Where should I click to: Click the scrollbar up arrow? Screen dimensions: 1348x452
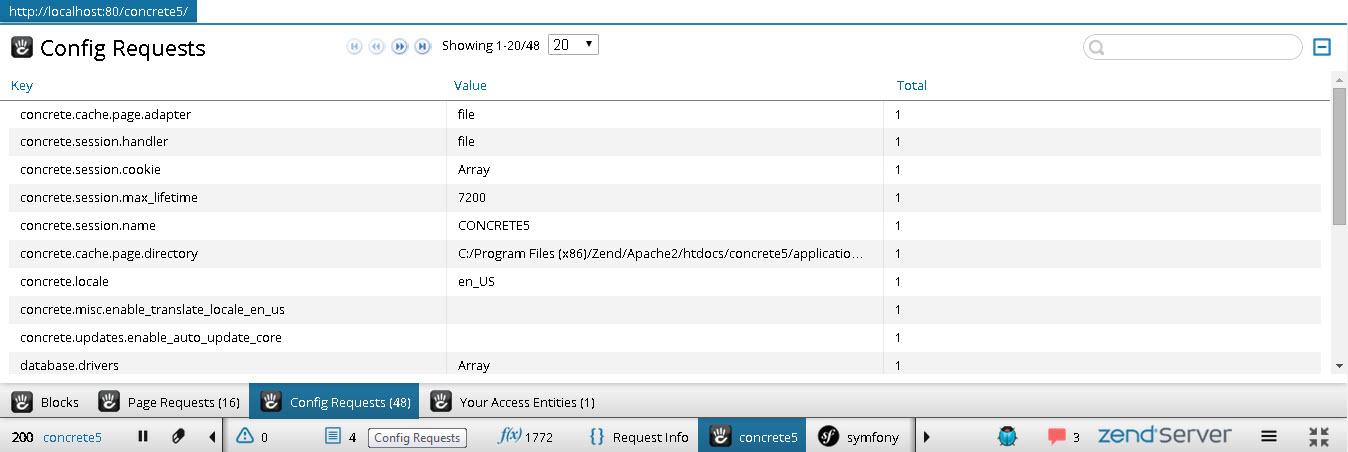pyautogui.click(x=1340, y=79)
